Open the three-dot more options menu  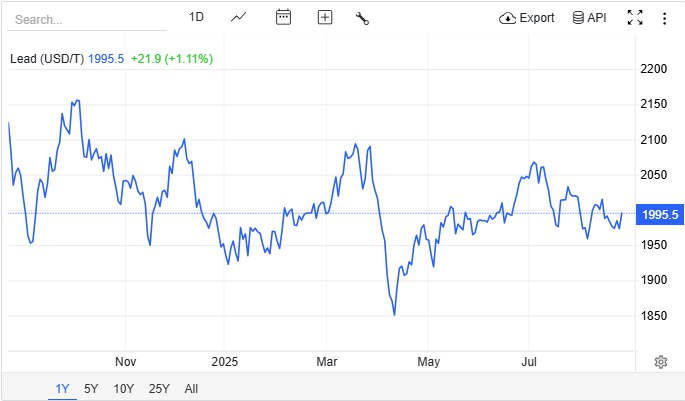[x=663, y=17]
